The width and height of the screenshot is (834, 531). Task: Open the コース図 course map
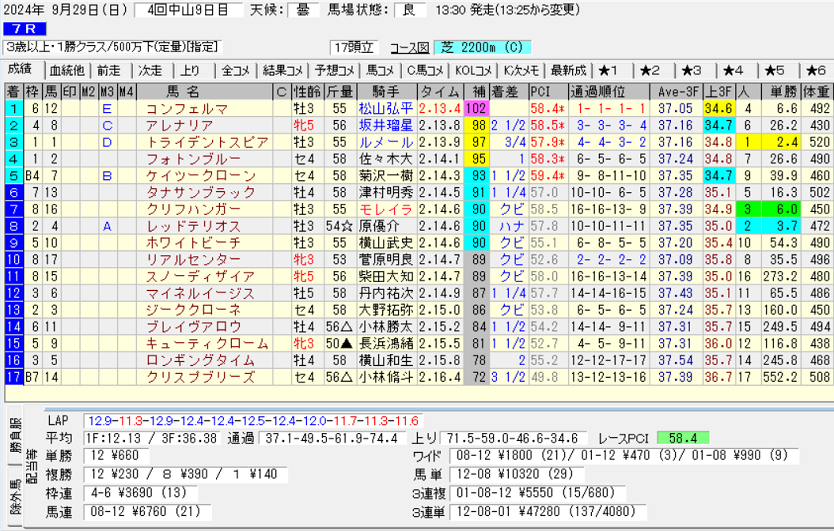(409, 47)
